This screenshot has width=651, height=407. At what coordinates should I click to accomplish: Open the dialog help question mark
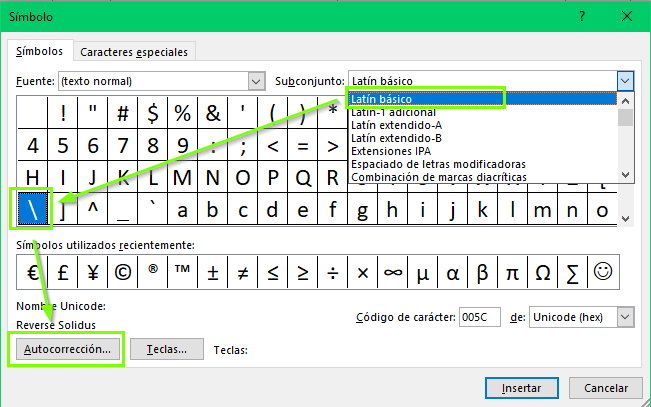click(x=582, y=16)
